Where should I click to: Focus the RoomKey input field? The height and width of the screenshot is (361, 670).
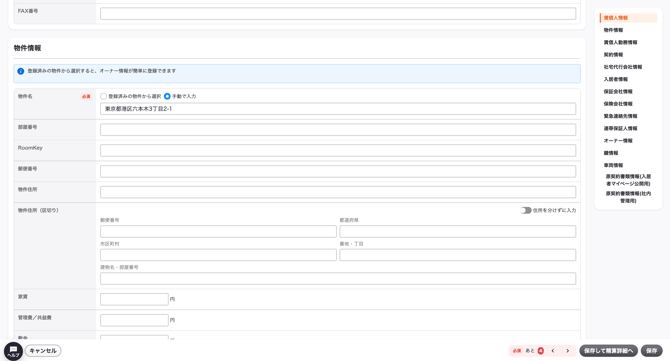coord(338,150)
